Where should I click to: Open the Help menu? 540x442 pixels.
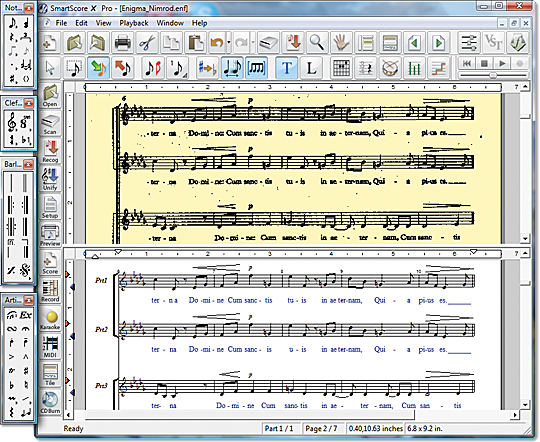(x=199, y=23)
